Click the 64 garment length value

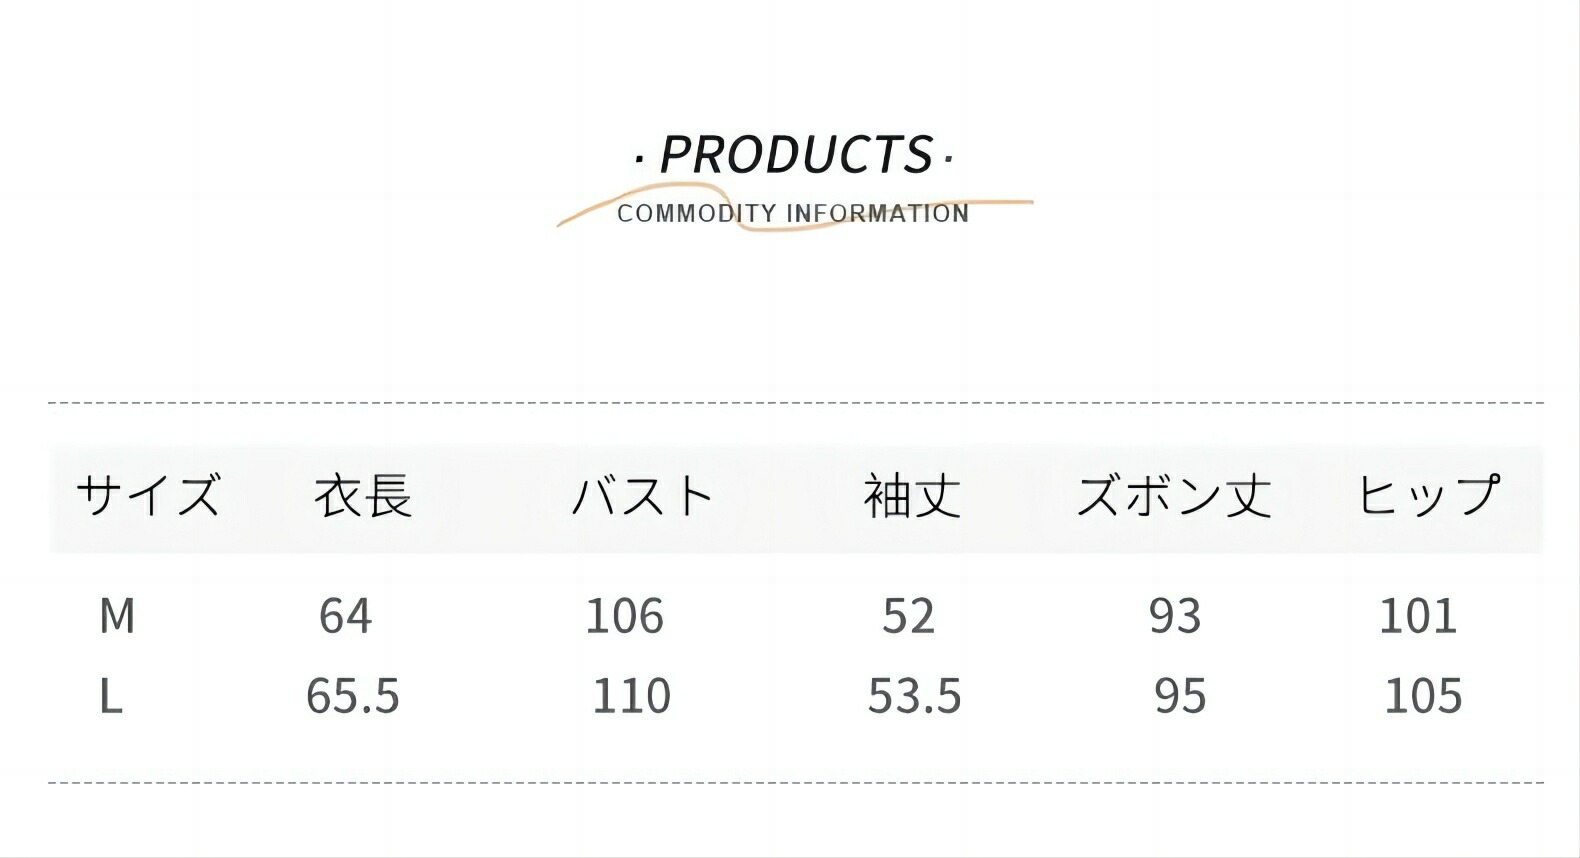(x=345, y=616)
